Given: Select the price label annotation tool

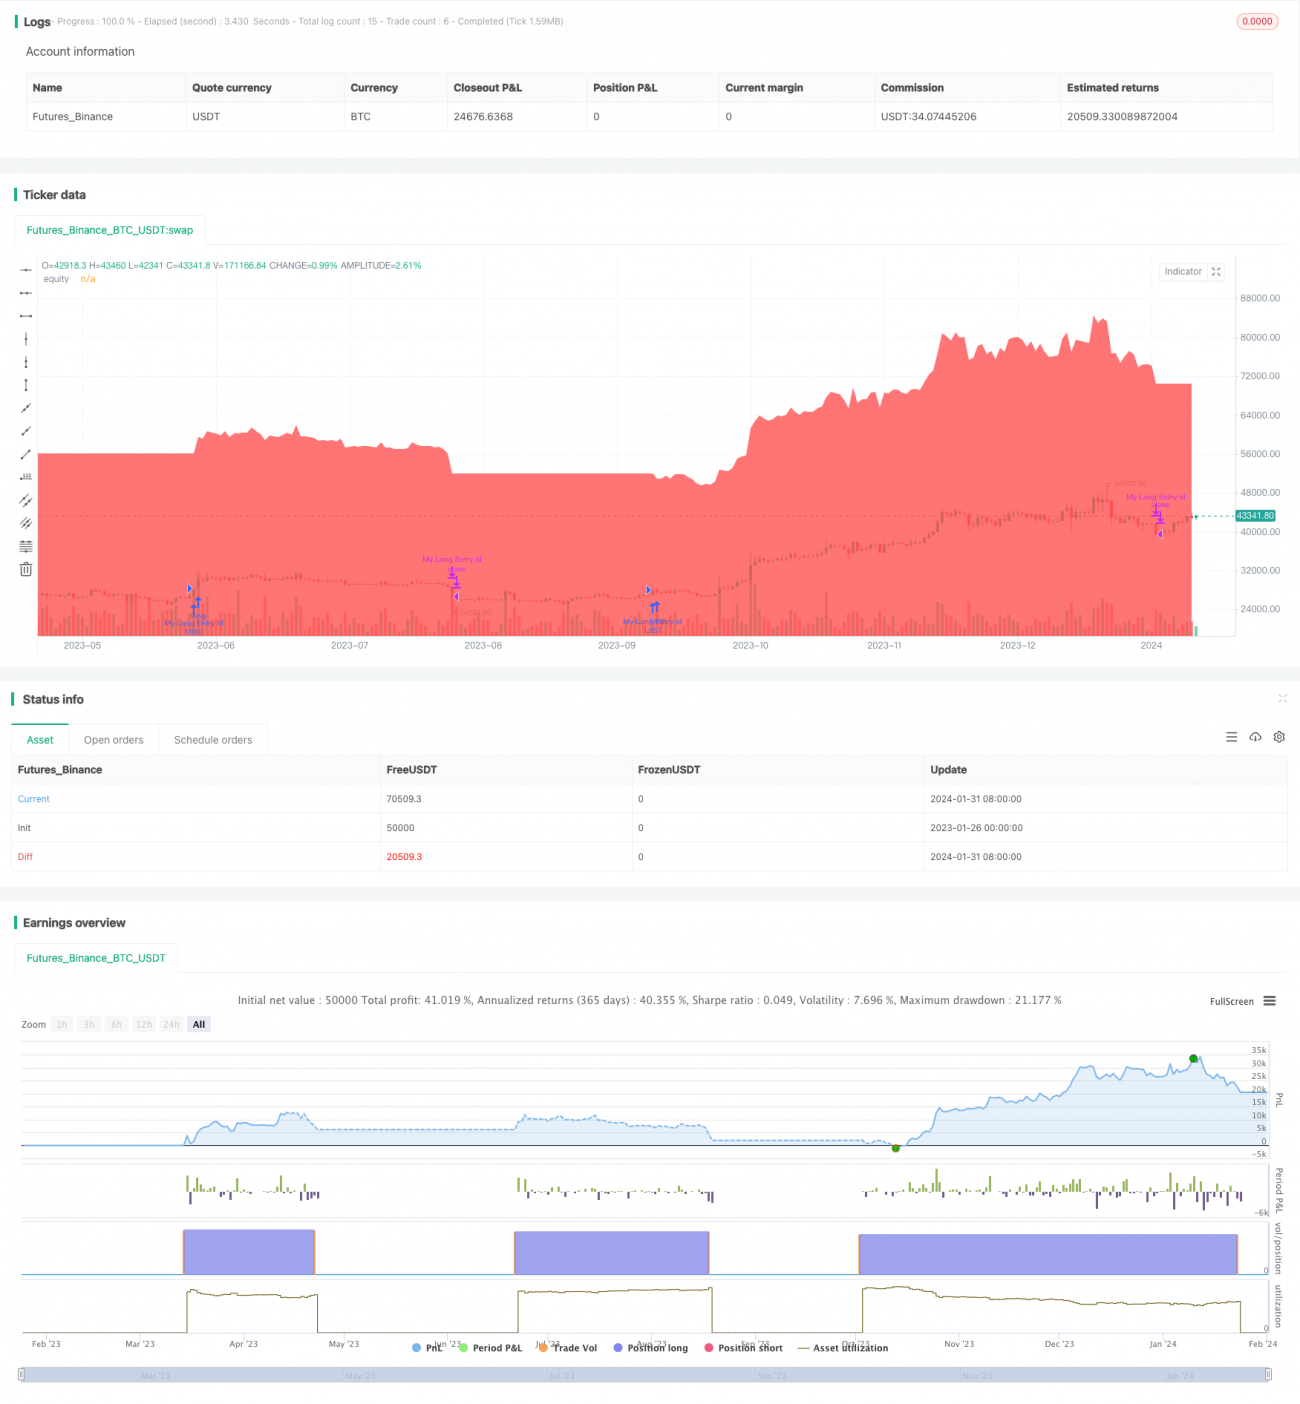Looking at the screenshot, I should coord(26,477).
